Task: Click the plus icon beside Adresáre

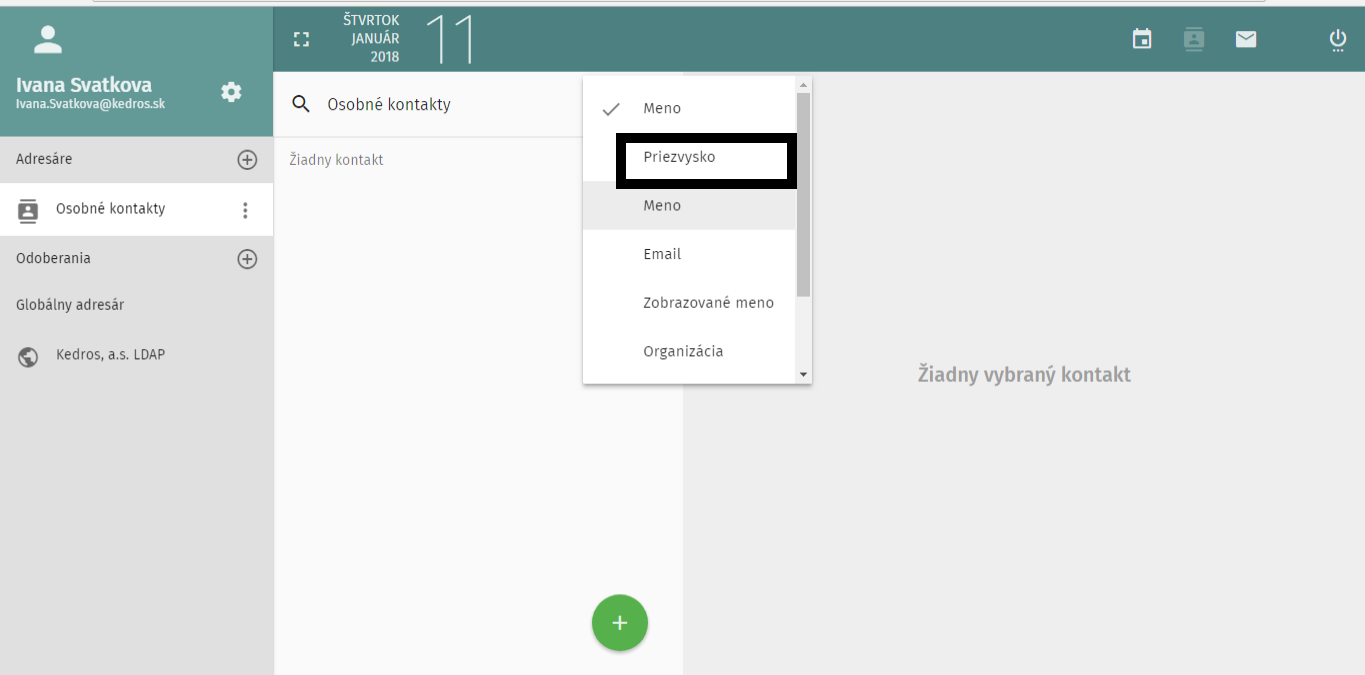Action: coord(247,160)
